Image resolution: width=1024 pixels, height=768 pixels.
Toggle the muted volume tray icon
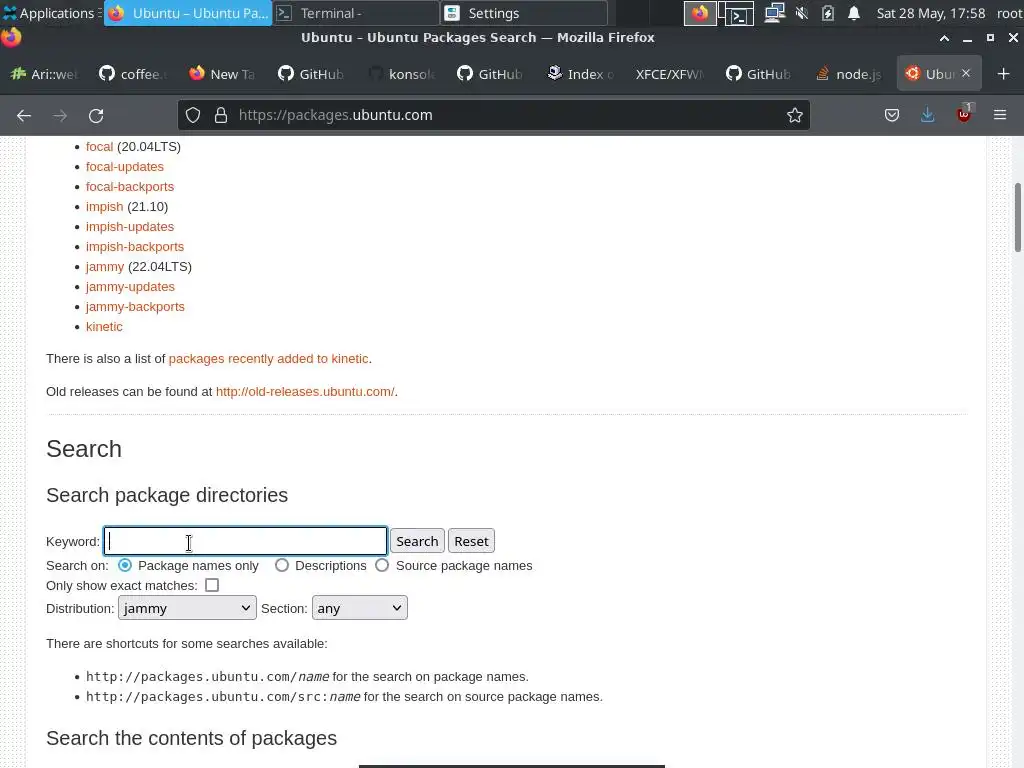802,13
